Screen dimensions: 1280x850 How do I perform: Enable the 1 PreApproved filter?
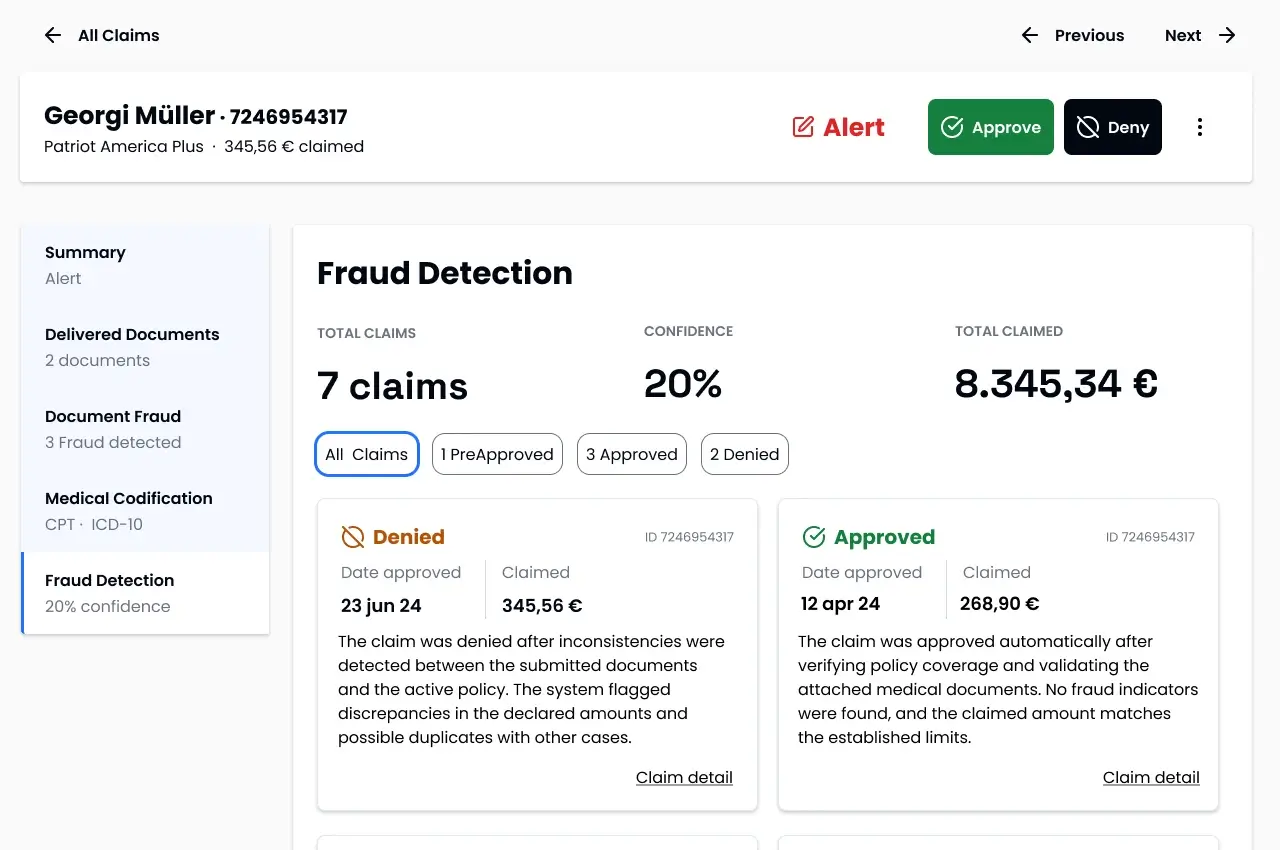pyautogui.click(x=497, y=454)
